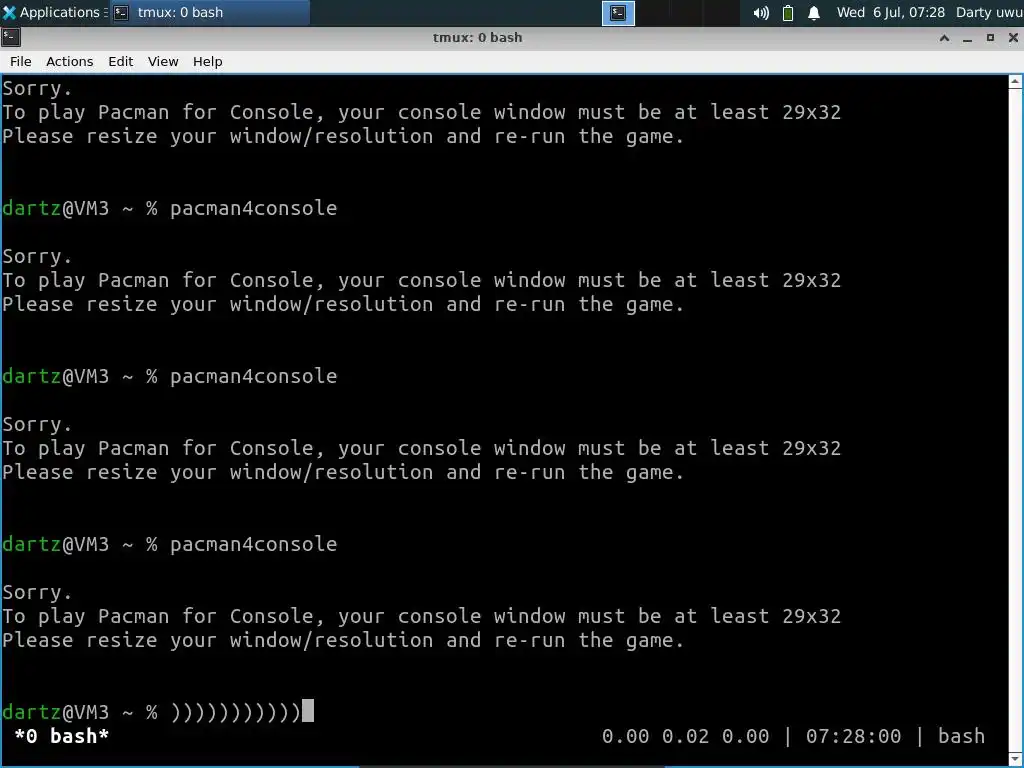The height and width of the screenshot is (768, 1024).
Task: Click the *0 bash* tmux window label
Action: 61,736
